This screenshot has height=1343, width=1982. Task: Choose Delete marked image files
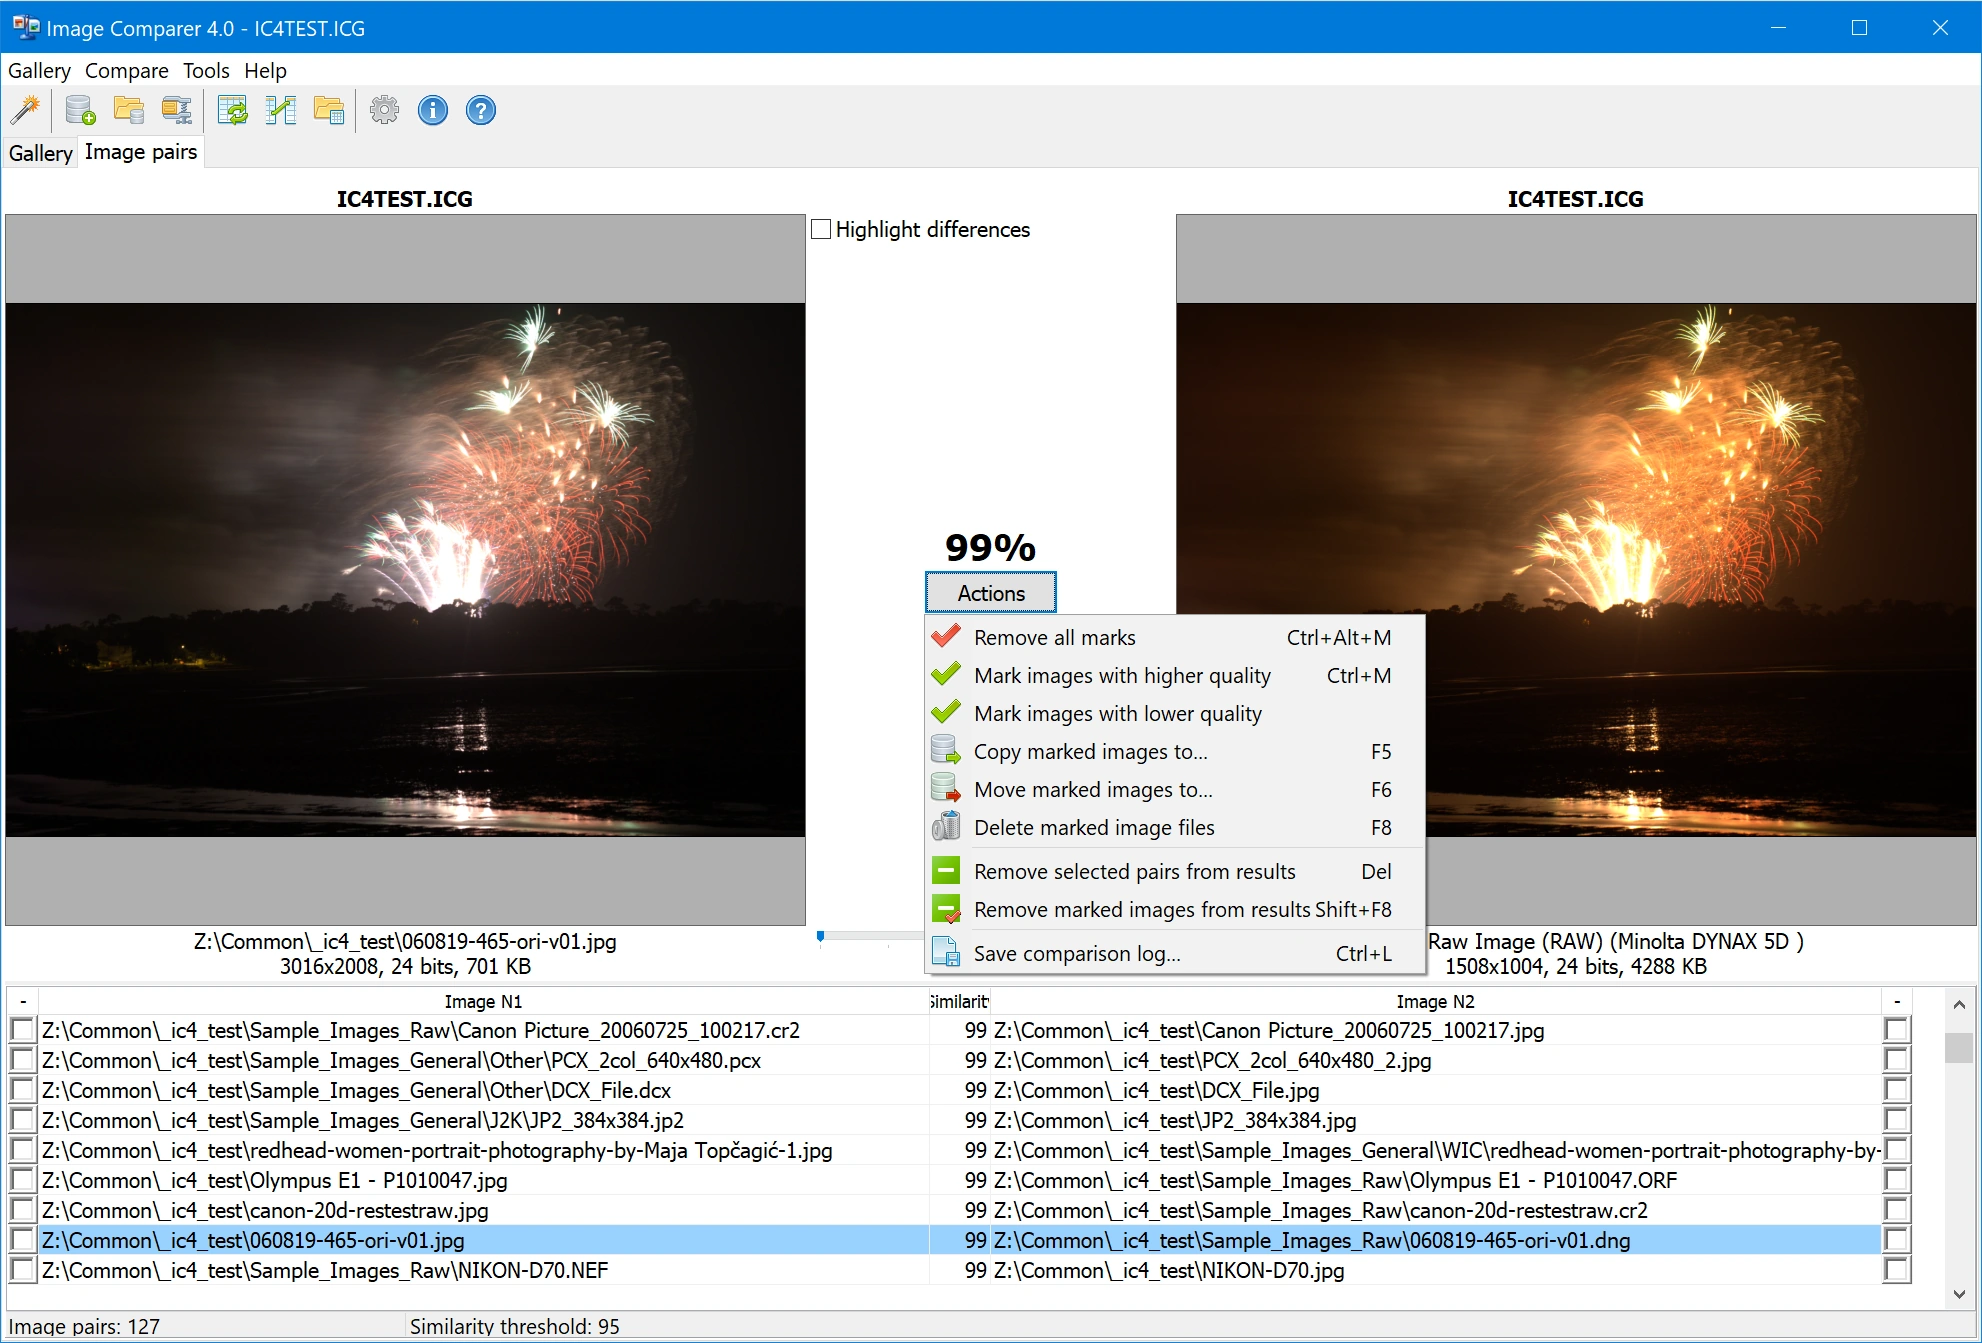tap(1175, 827)
